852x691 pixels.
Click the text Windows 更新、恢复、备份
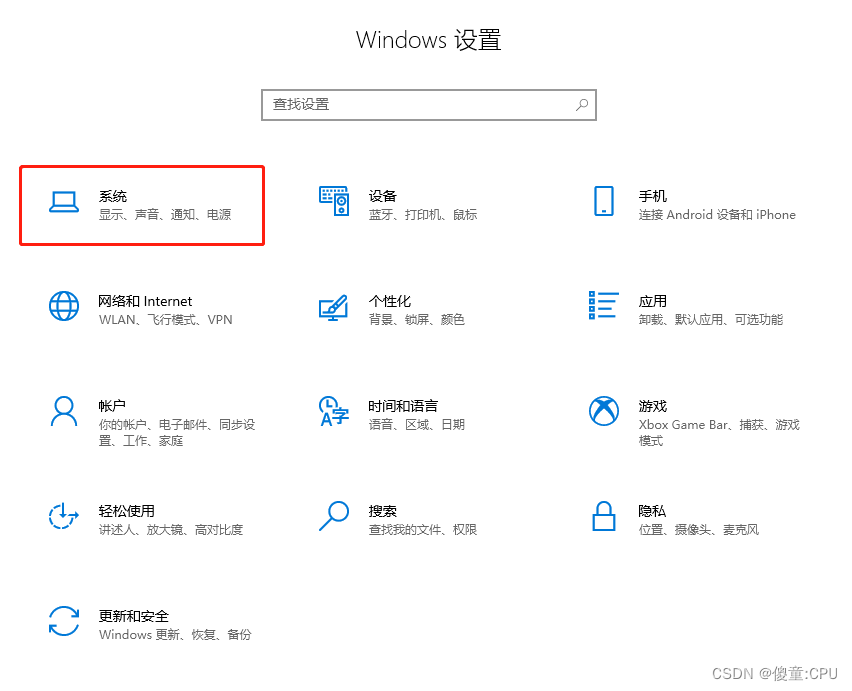175,635
